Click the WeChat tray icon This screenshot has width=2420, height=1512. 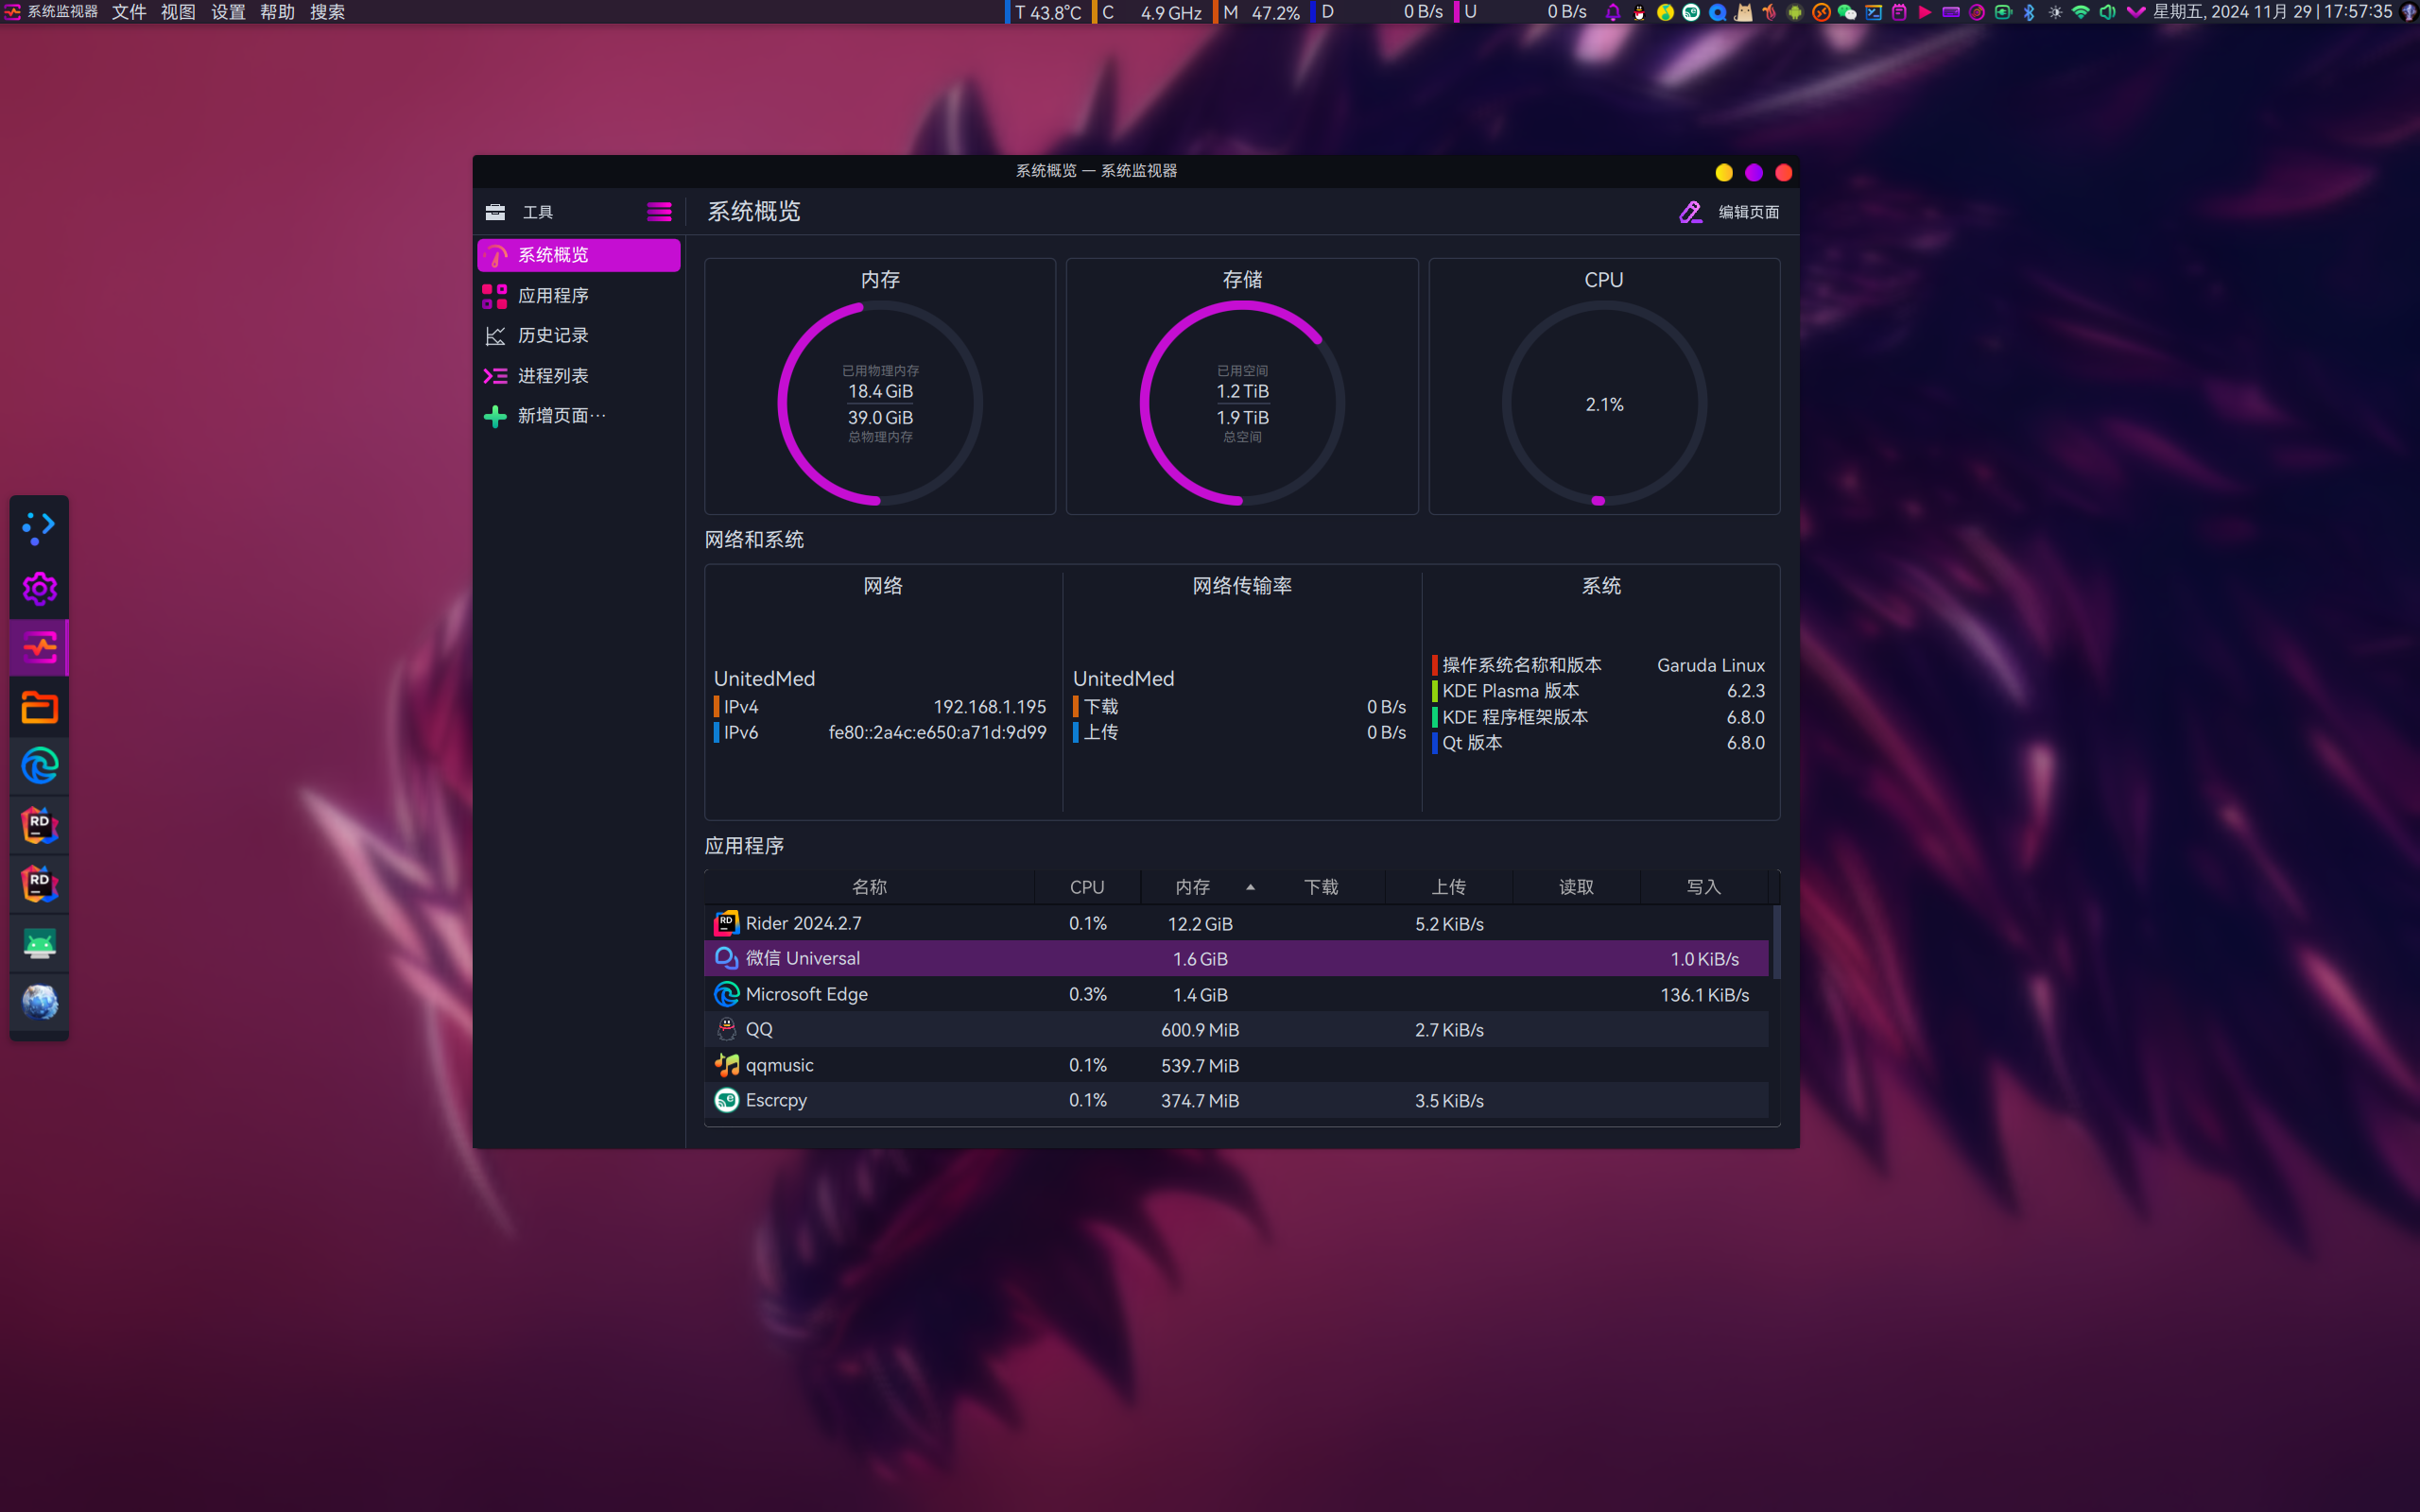(1847, 12)
